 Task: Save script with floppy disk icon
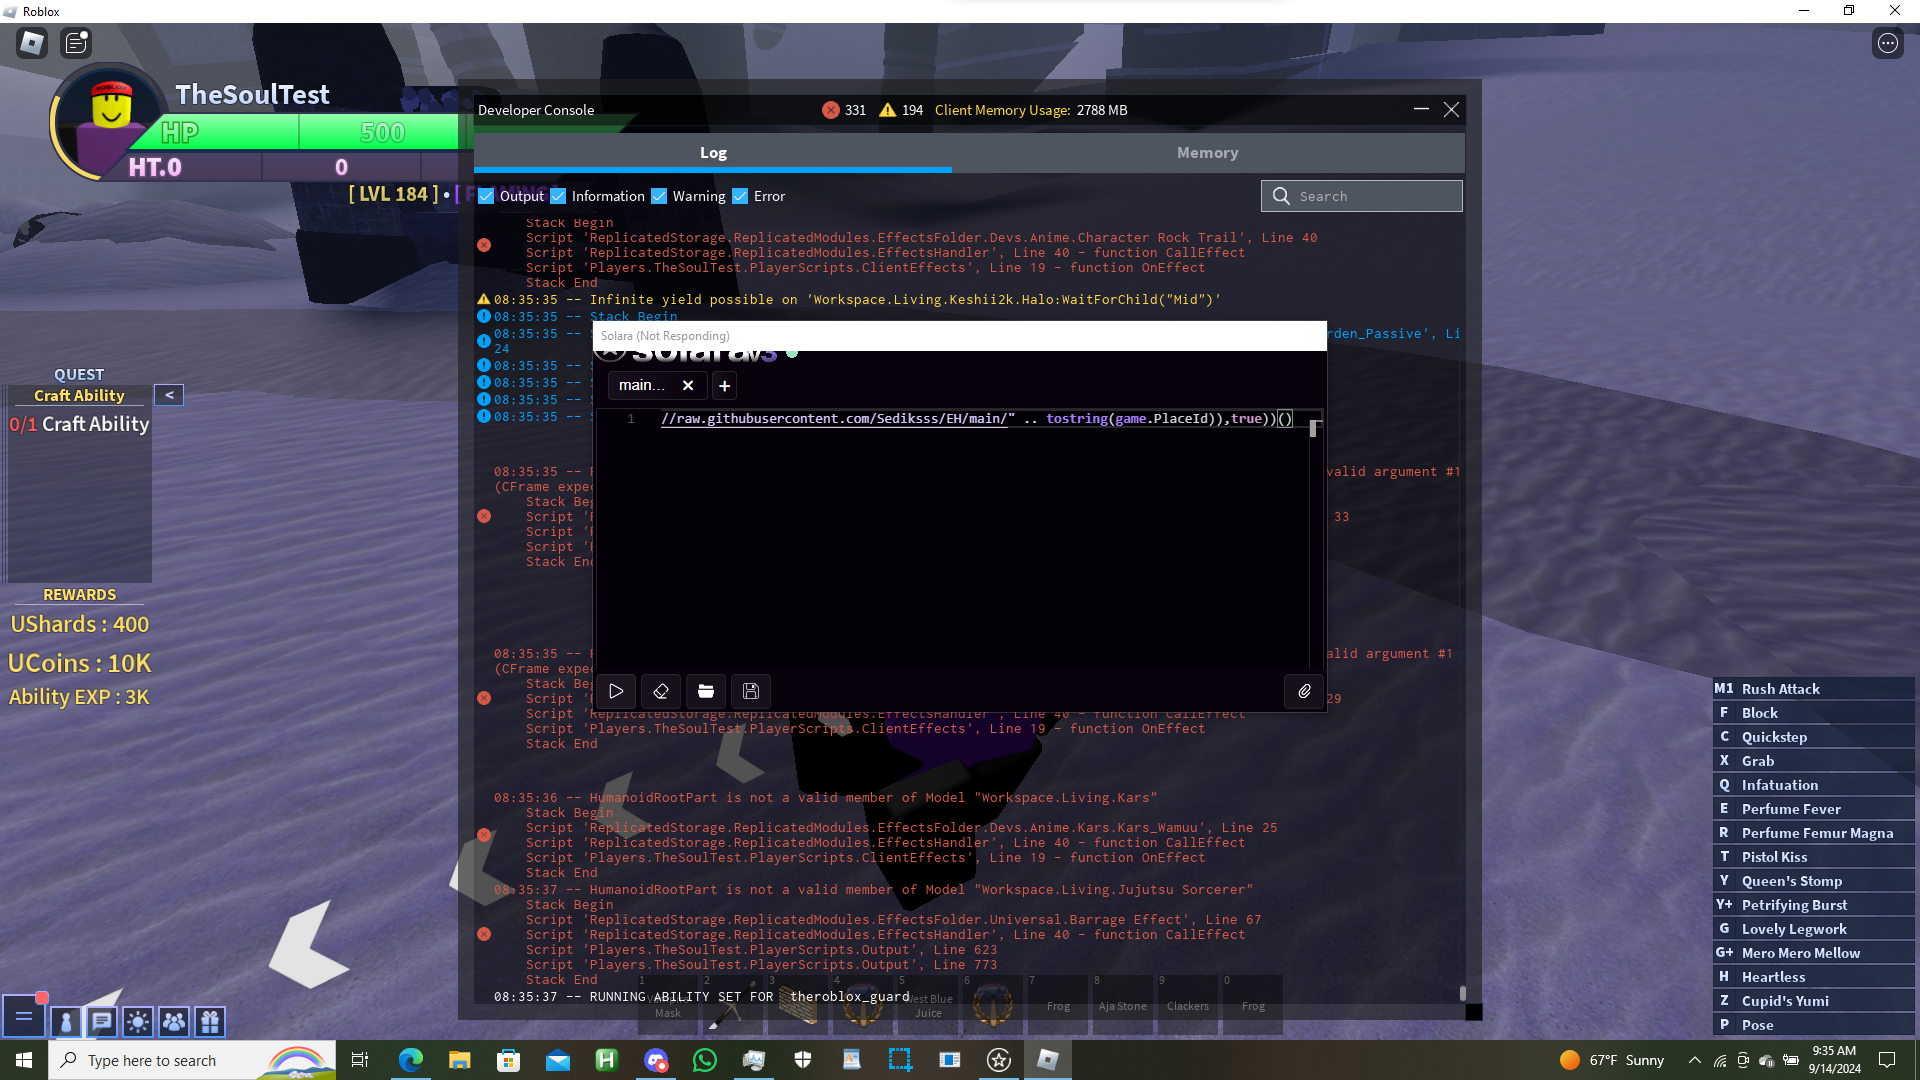tap(751, 691)
